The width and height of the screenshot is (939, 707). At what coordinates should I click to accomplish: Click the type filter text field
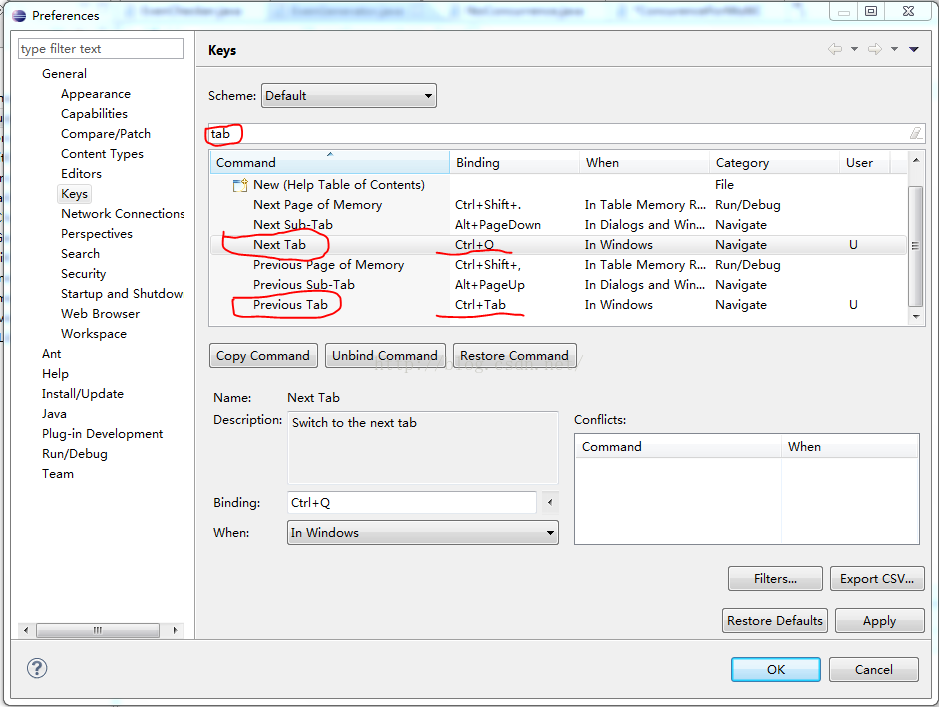coord(101,48)
